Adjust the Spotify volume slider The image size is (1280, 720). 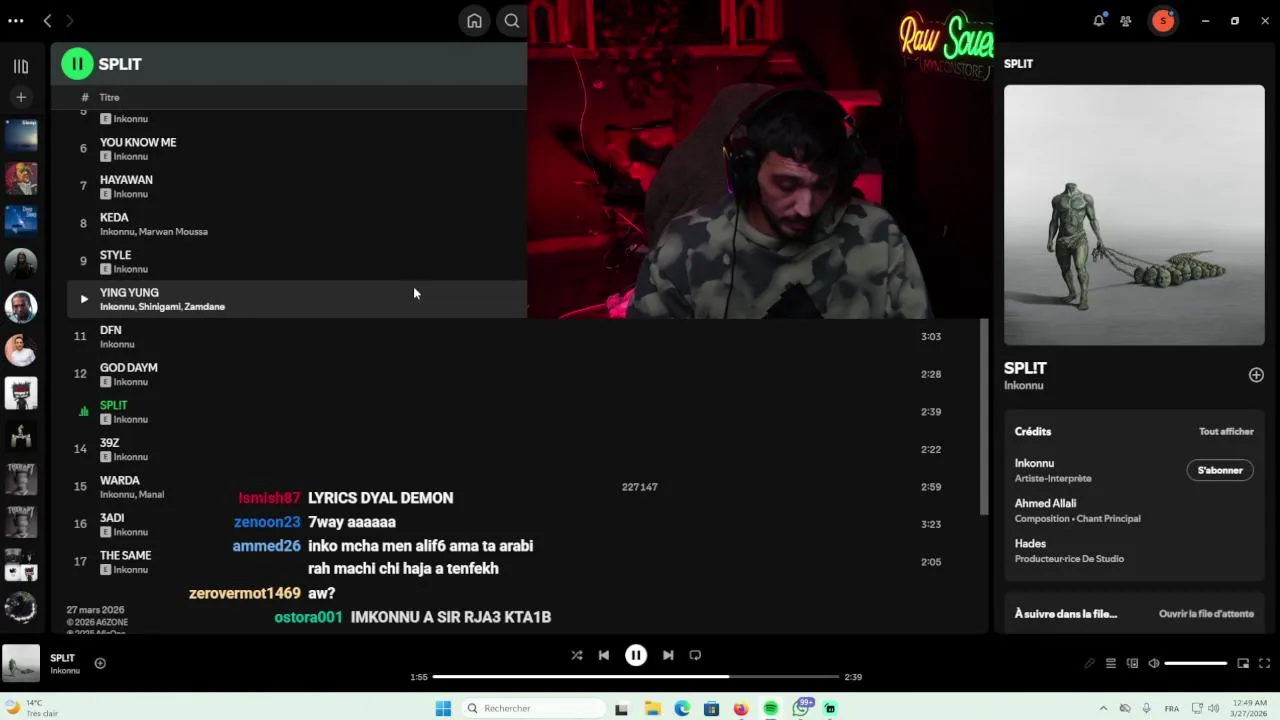1196,663
